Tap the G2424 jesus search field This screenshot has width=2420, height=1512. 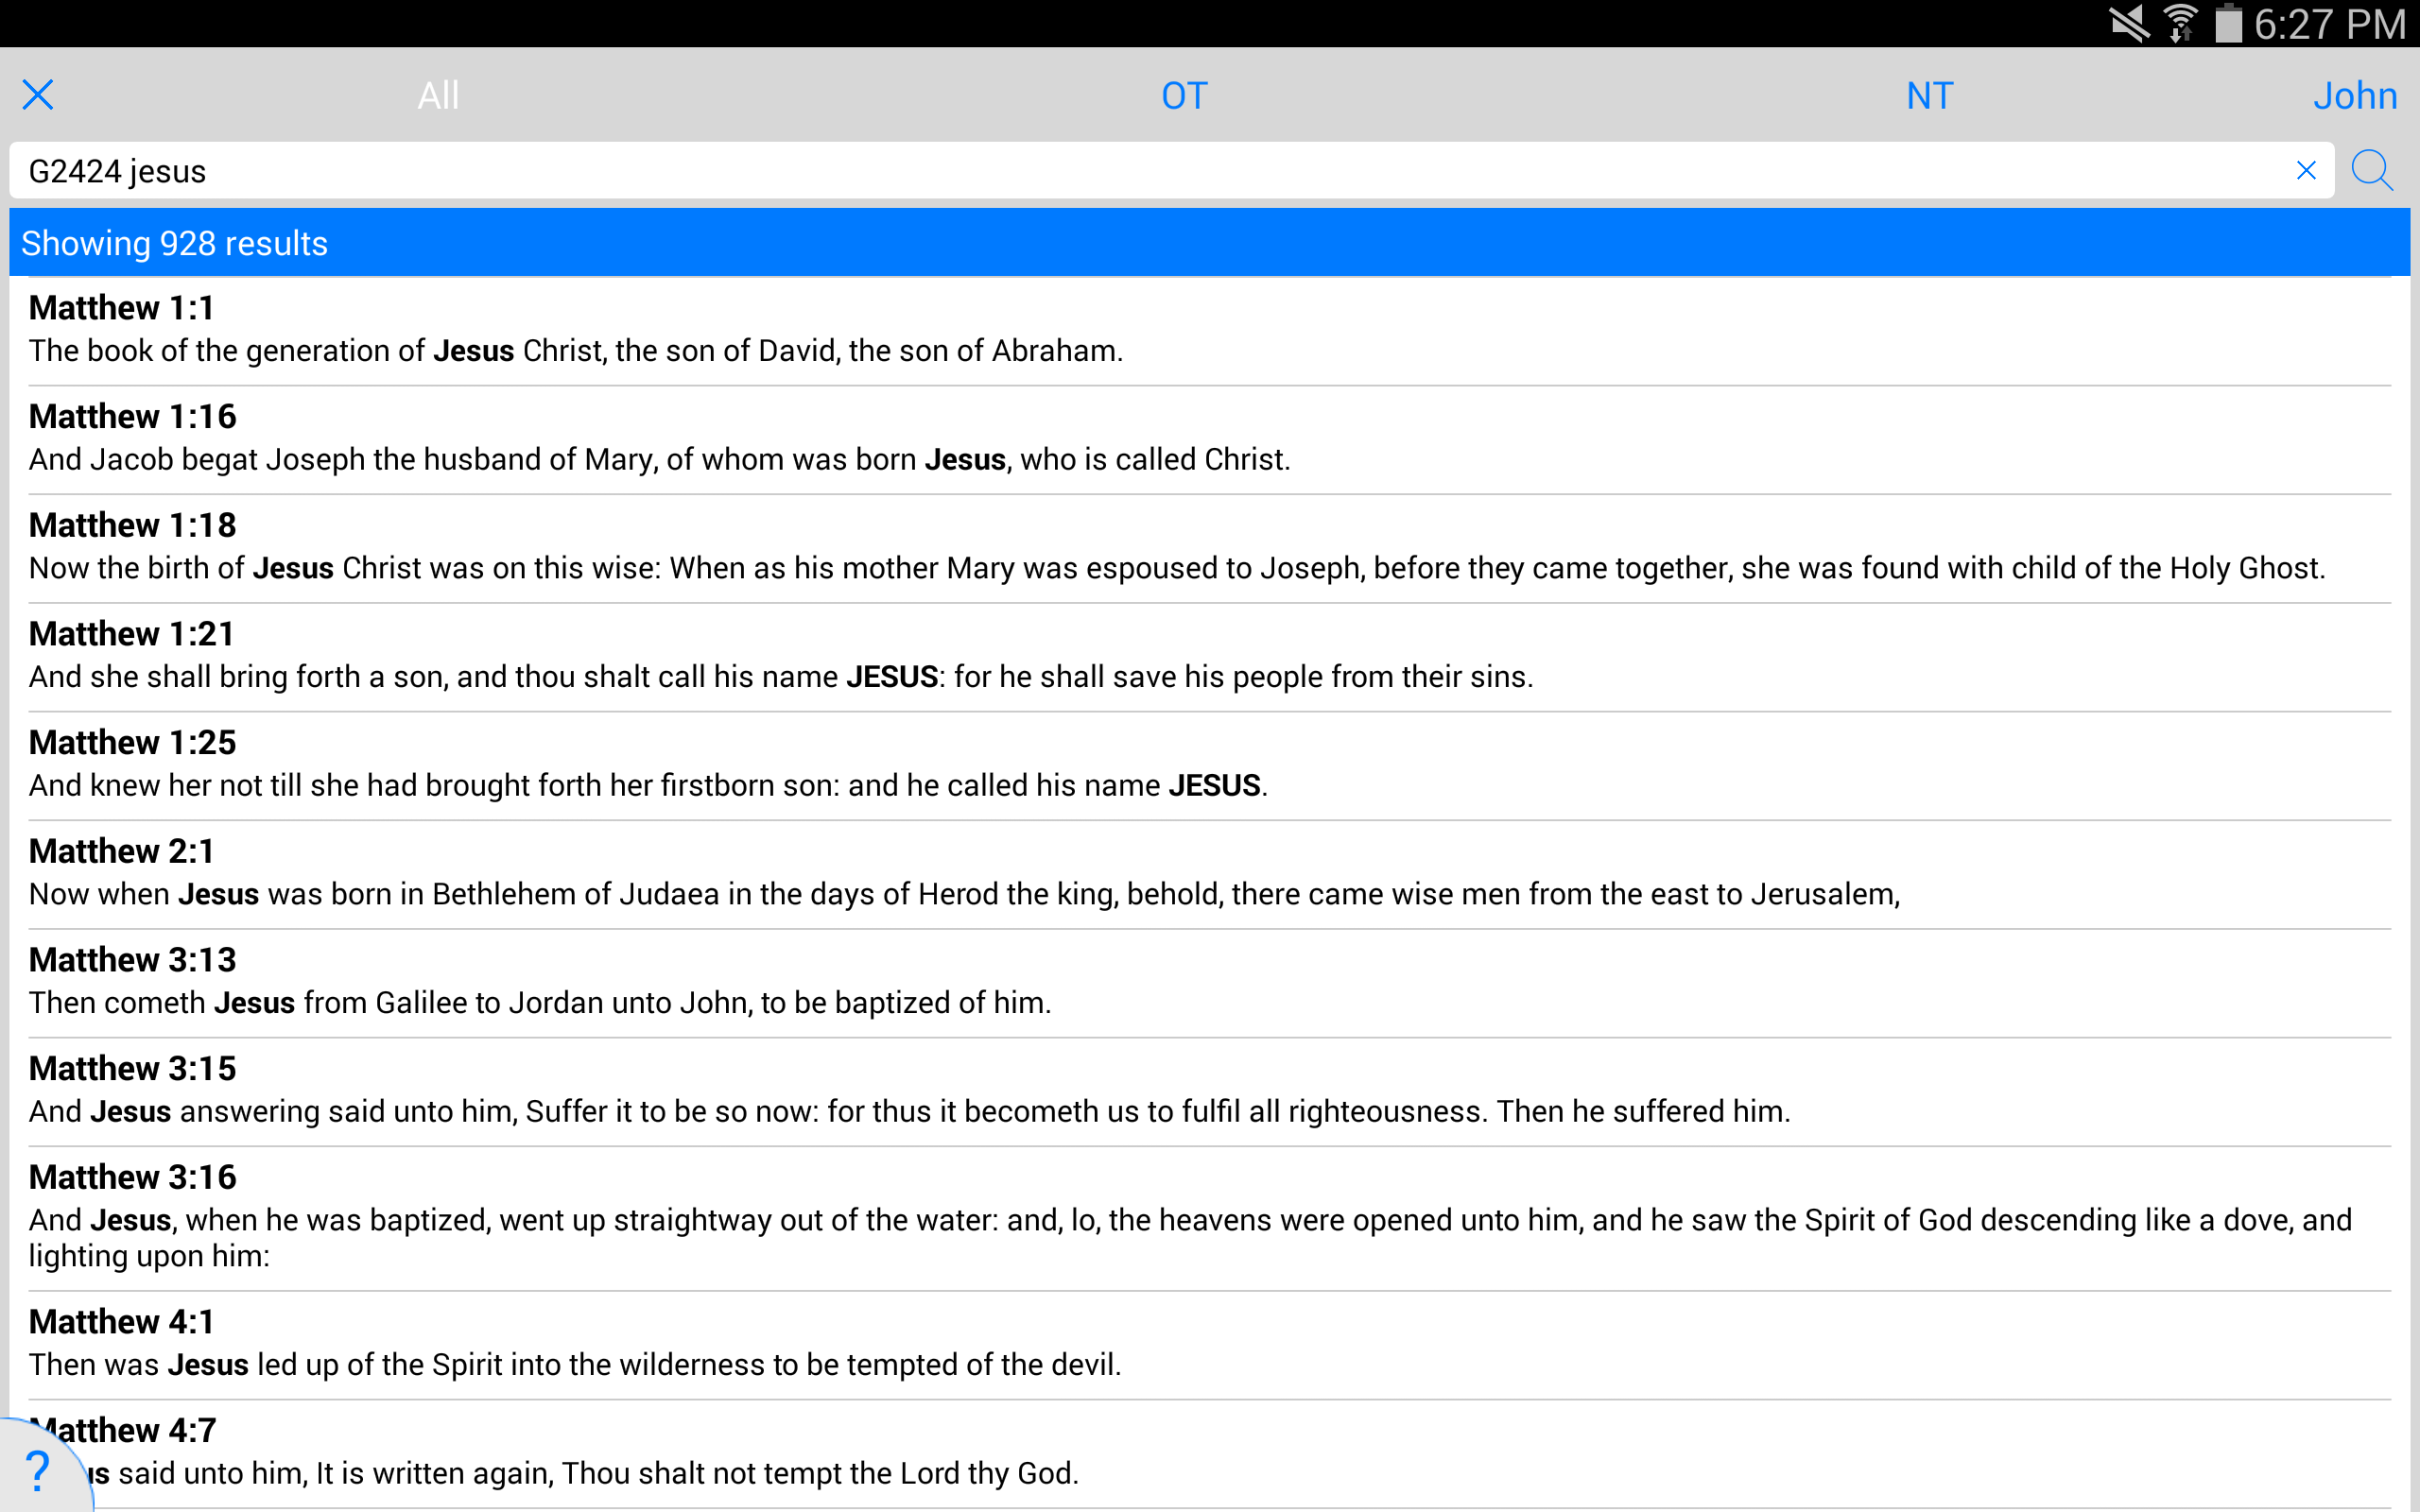1100,170
